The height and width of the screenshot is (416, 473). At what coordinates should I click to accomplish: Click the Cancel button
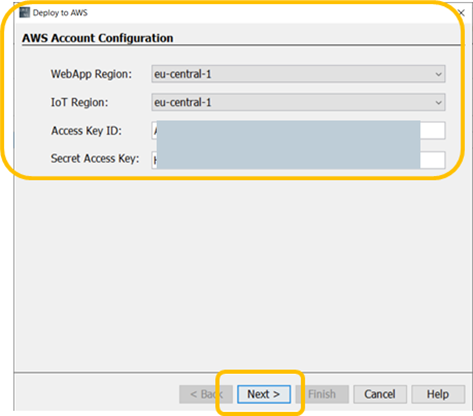click(x=380, y=394)
